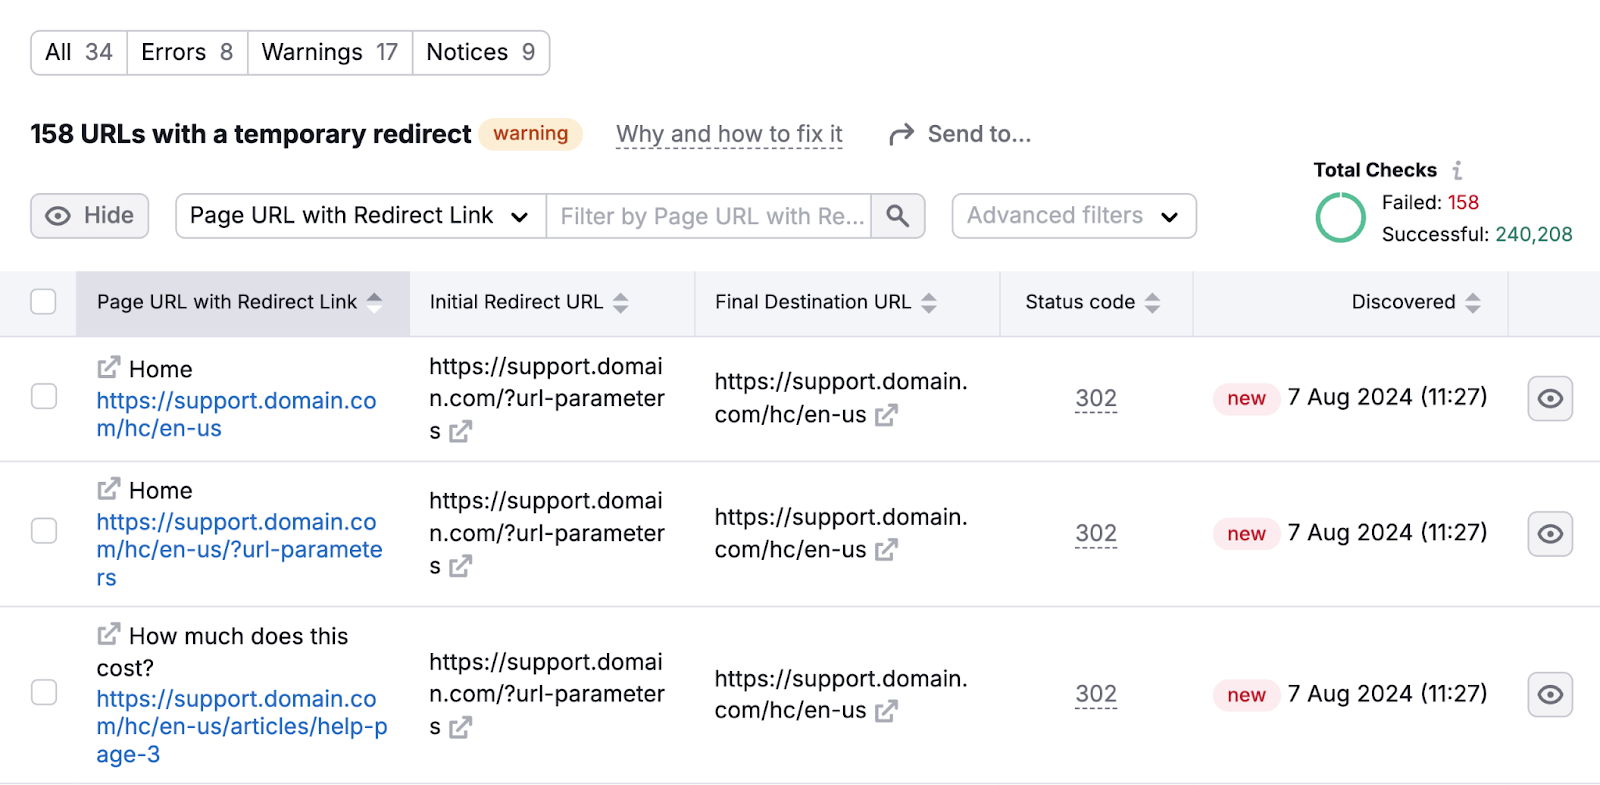Focus the Filter by Page URL input field
This screenshot has width=1600, height=785.
[709, 216]
